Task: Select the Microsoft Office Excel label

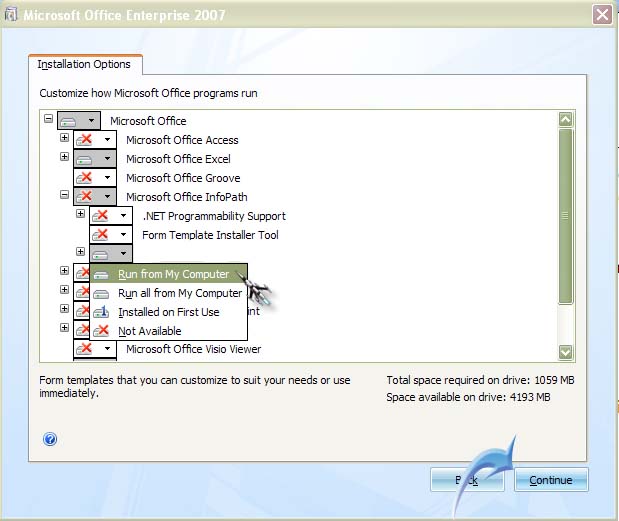Action: pyautogui.click(x=178, y=159)
